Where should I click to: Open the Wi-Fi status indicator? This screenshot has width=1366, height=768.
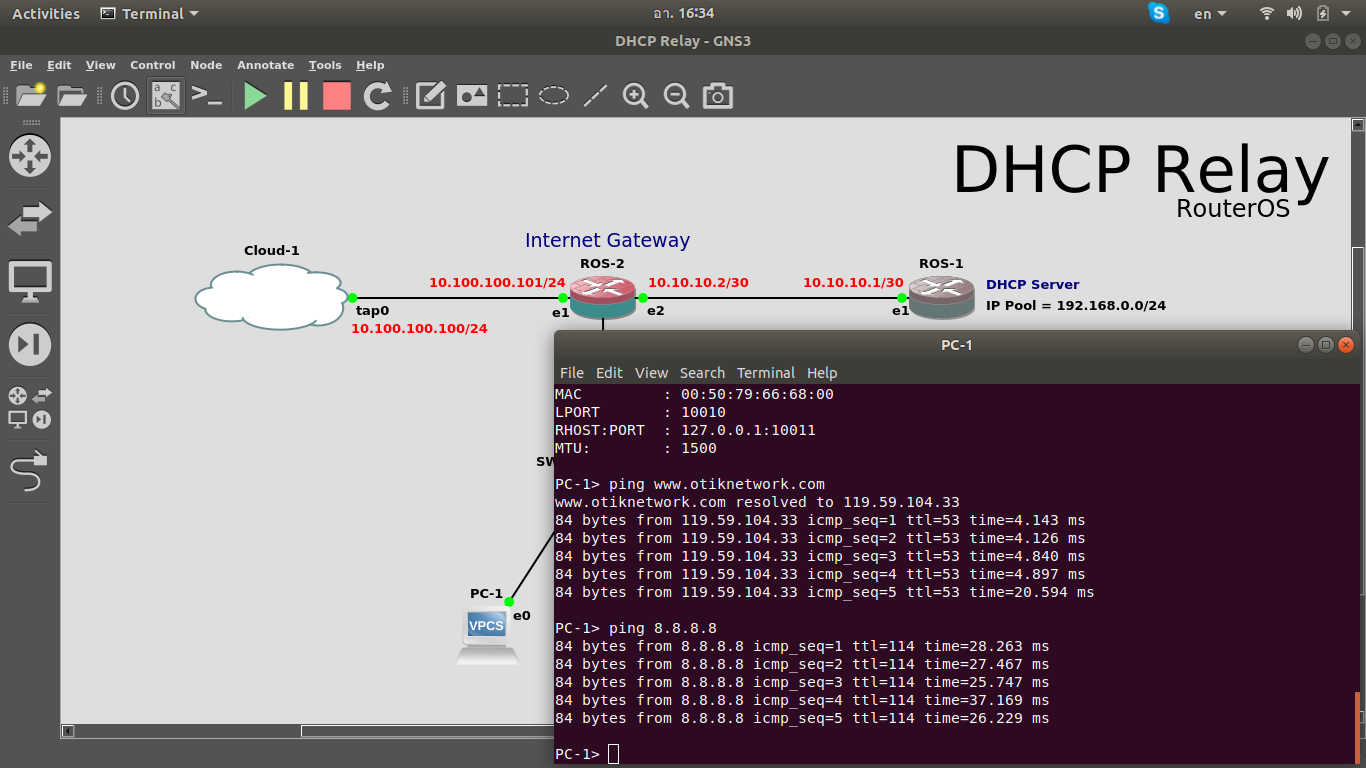coord(1267,14)
